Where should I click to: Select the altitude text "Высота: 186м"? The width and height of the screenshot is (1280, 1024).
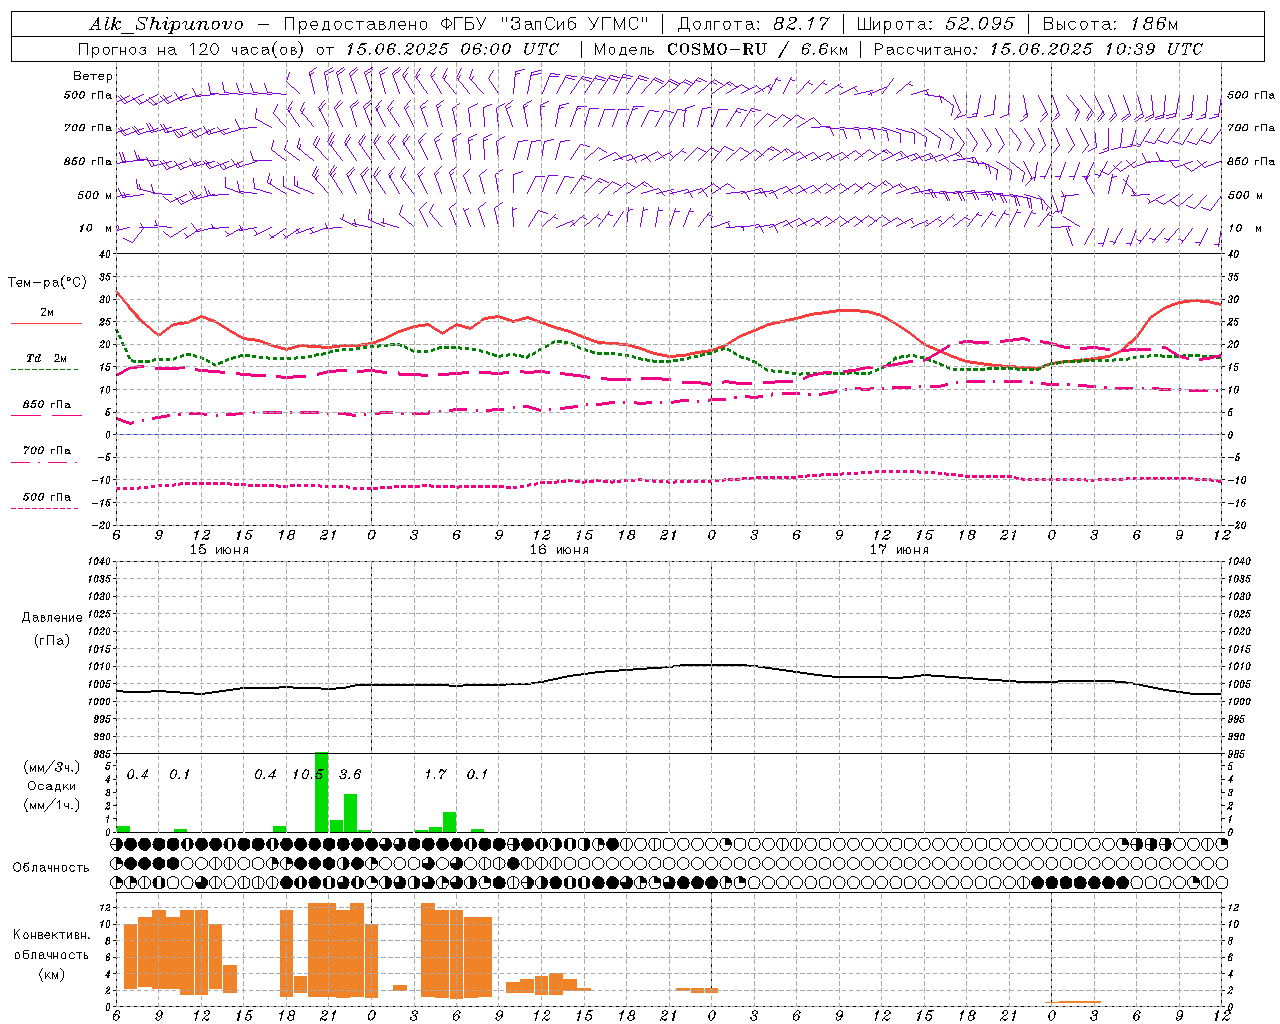pos(1110,24)
